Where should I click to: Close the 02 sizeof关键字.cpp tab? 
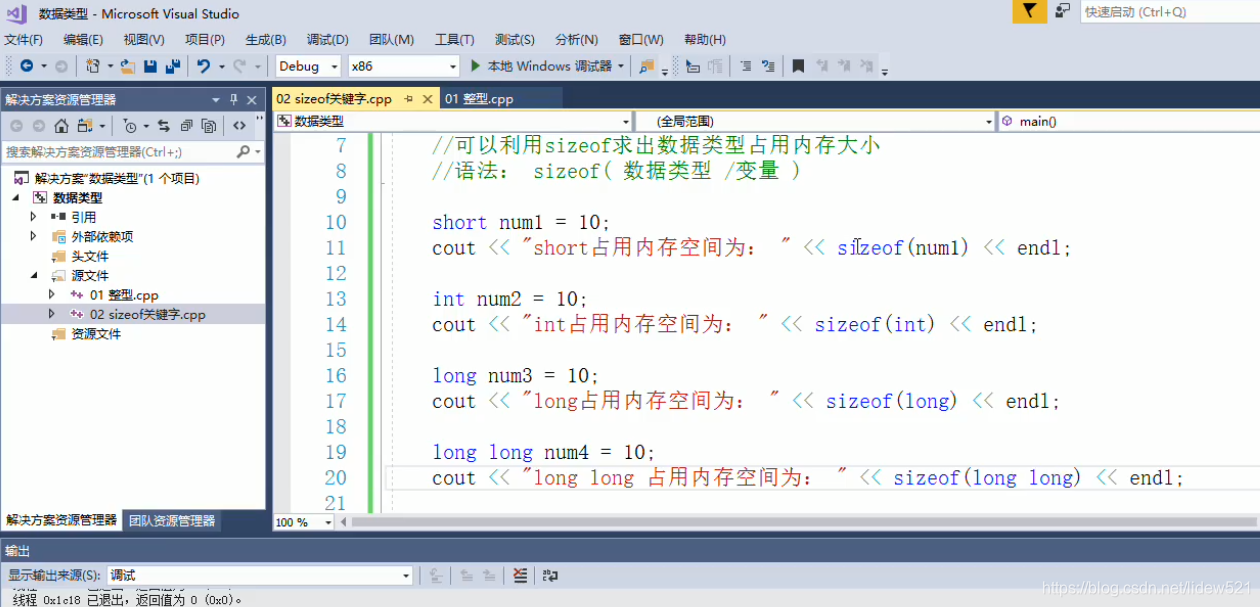point(428,99)
